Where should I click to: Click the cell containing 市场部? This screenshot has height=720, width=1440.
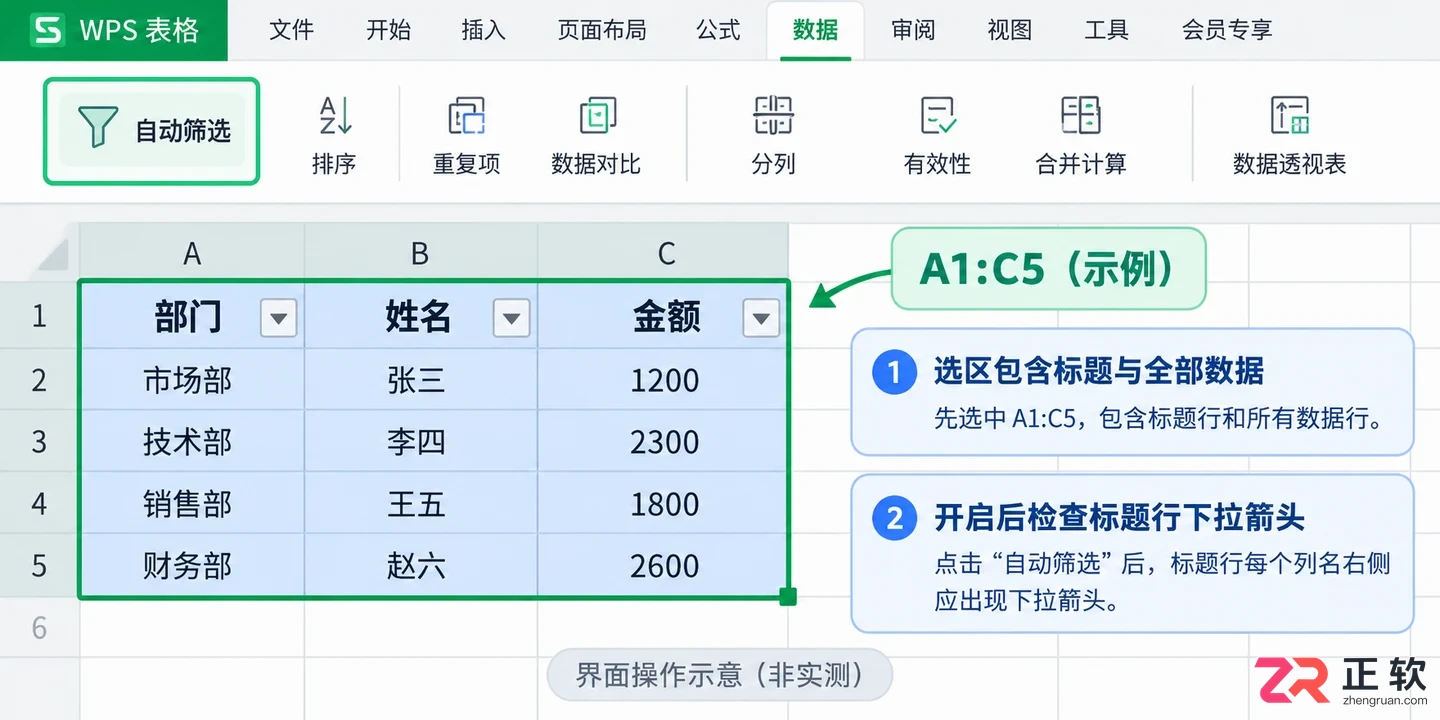click(192, 380)
